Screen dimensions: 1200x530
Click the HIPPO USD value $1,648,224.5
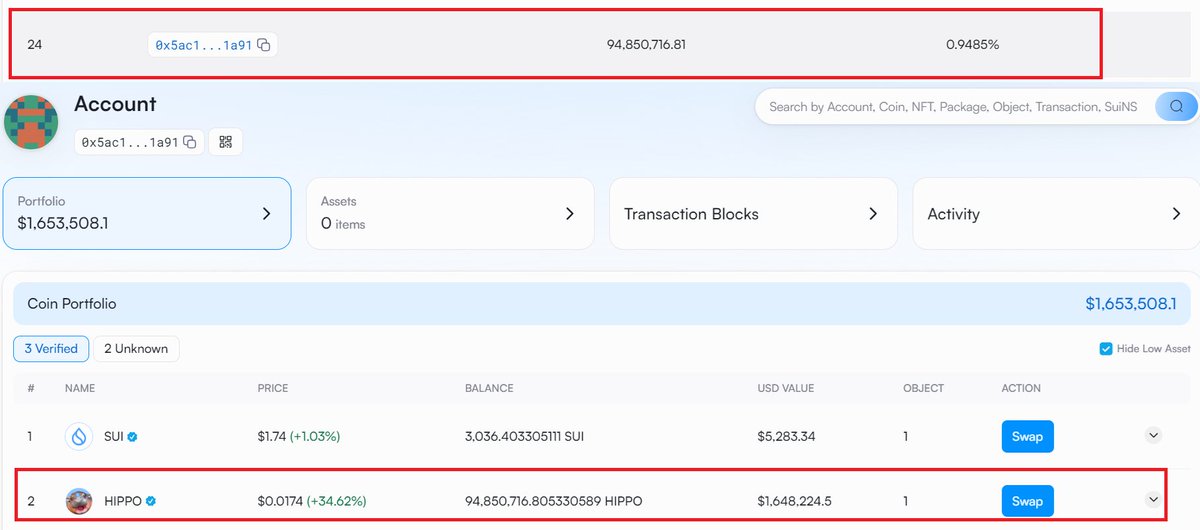tap(794, 500)
